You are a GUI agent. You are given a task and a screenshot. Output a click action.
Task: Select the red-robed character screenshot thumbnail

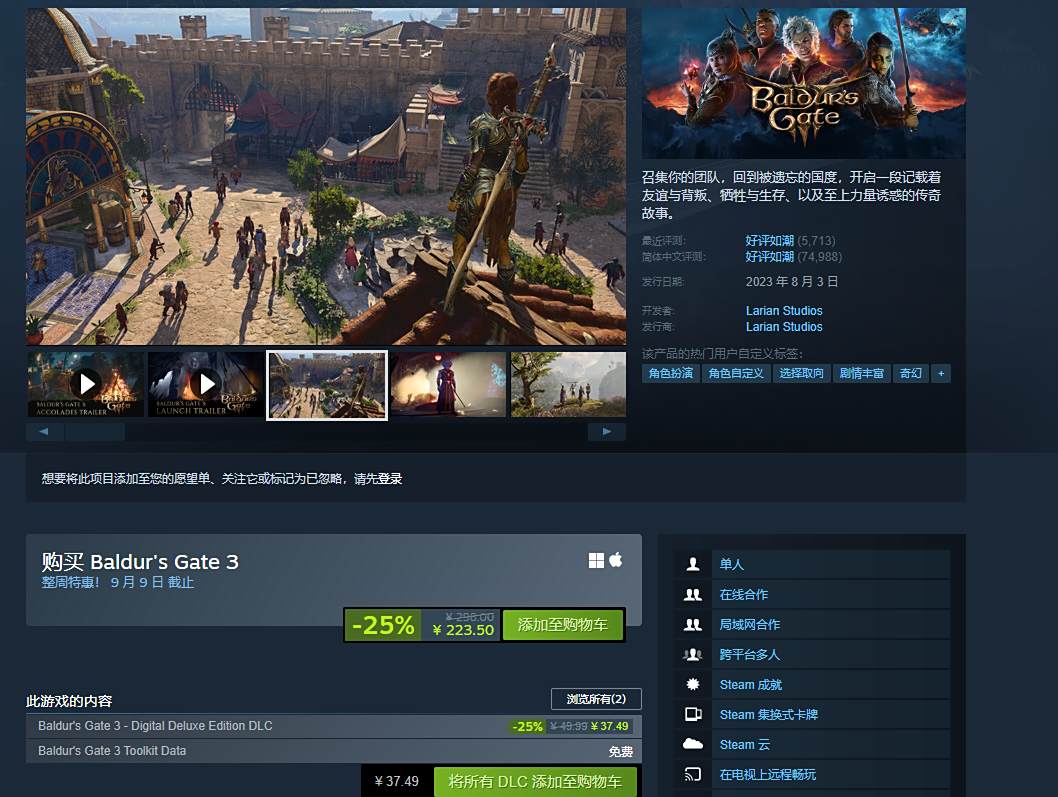point(448,384)
